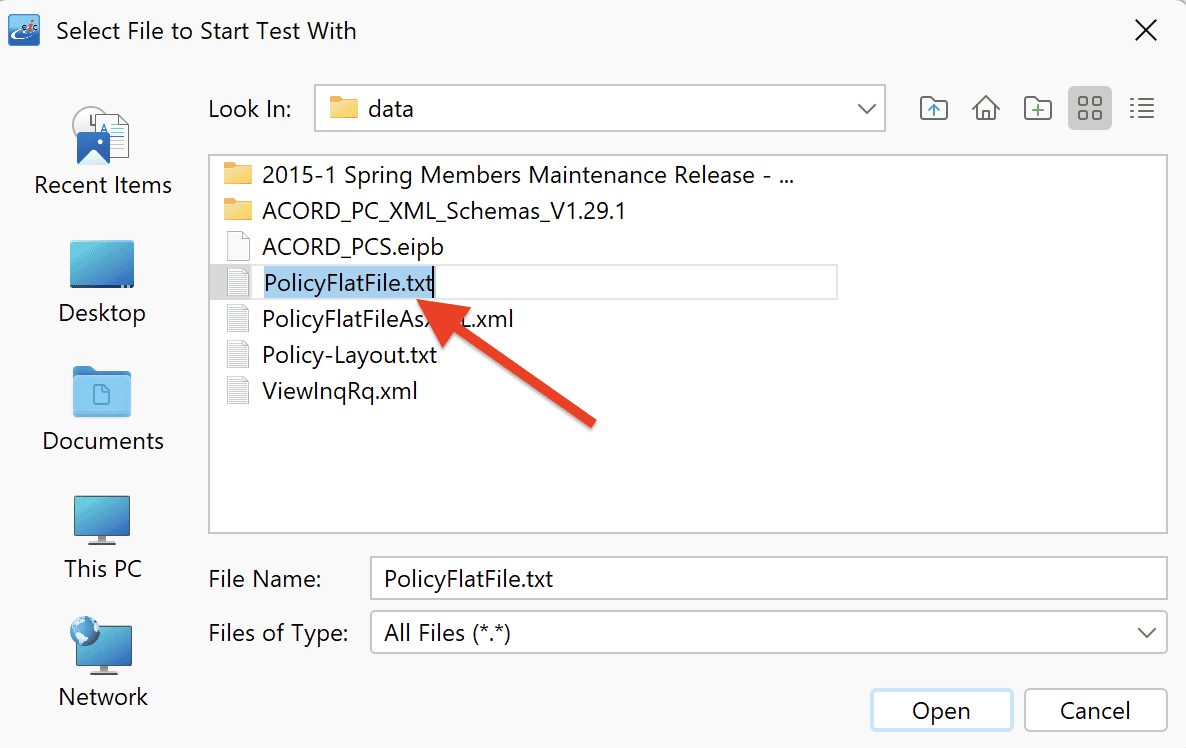
Task: Open the Documents location
Action: click(x=103, y=409)
